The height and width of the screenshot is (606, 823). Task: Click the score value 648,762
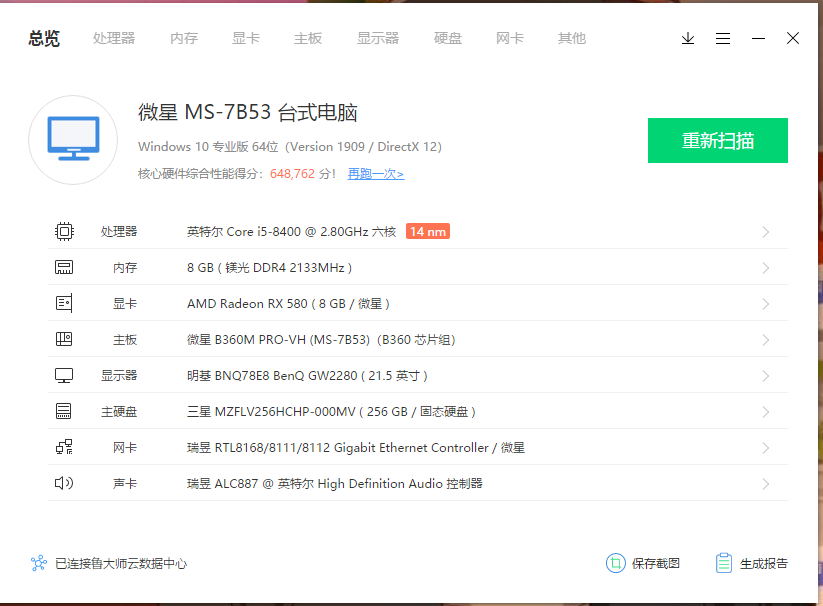(292, 174)
